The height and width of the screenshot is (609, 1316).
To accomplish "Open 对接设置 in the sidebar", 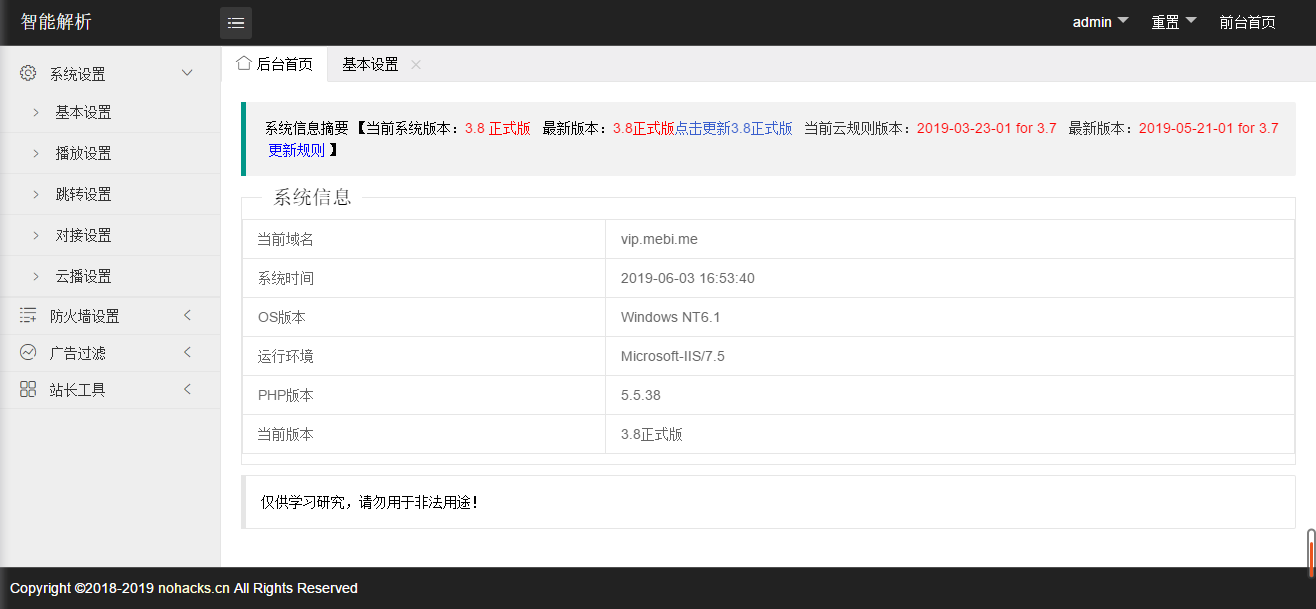I will coord(110,236).
